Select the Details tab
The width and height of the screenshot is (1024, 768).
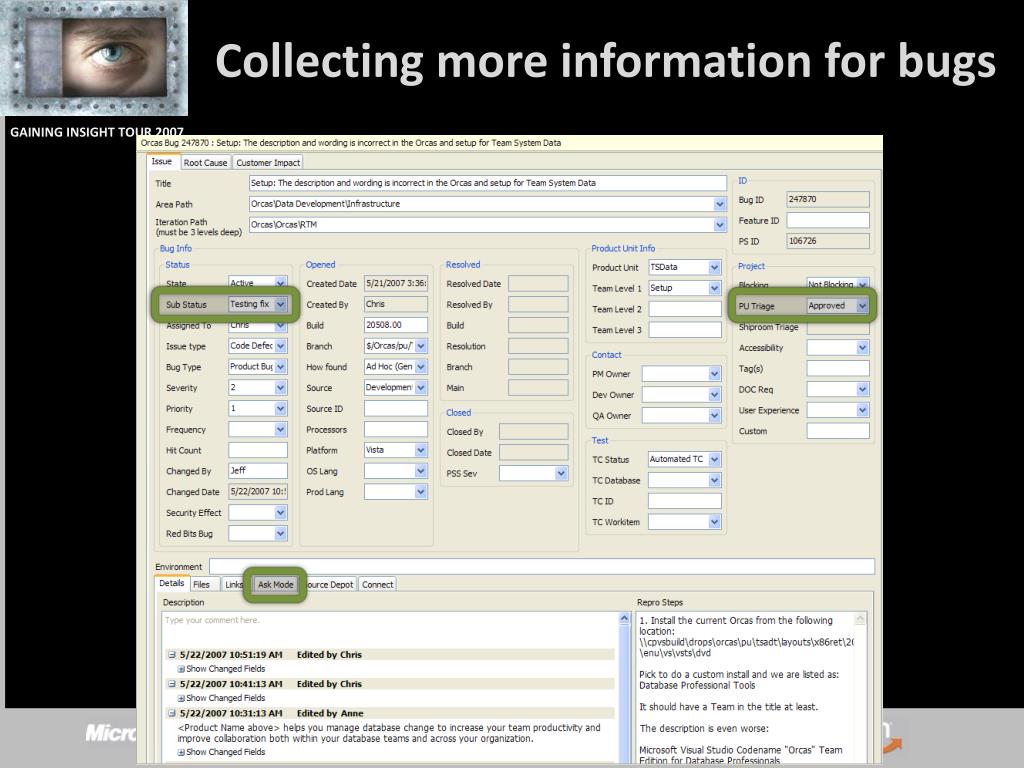tap(172, 583)
